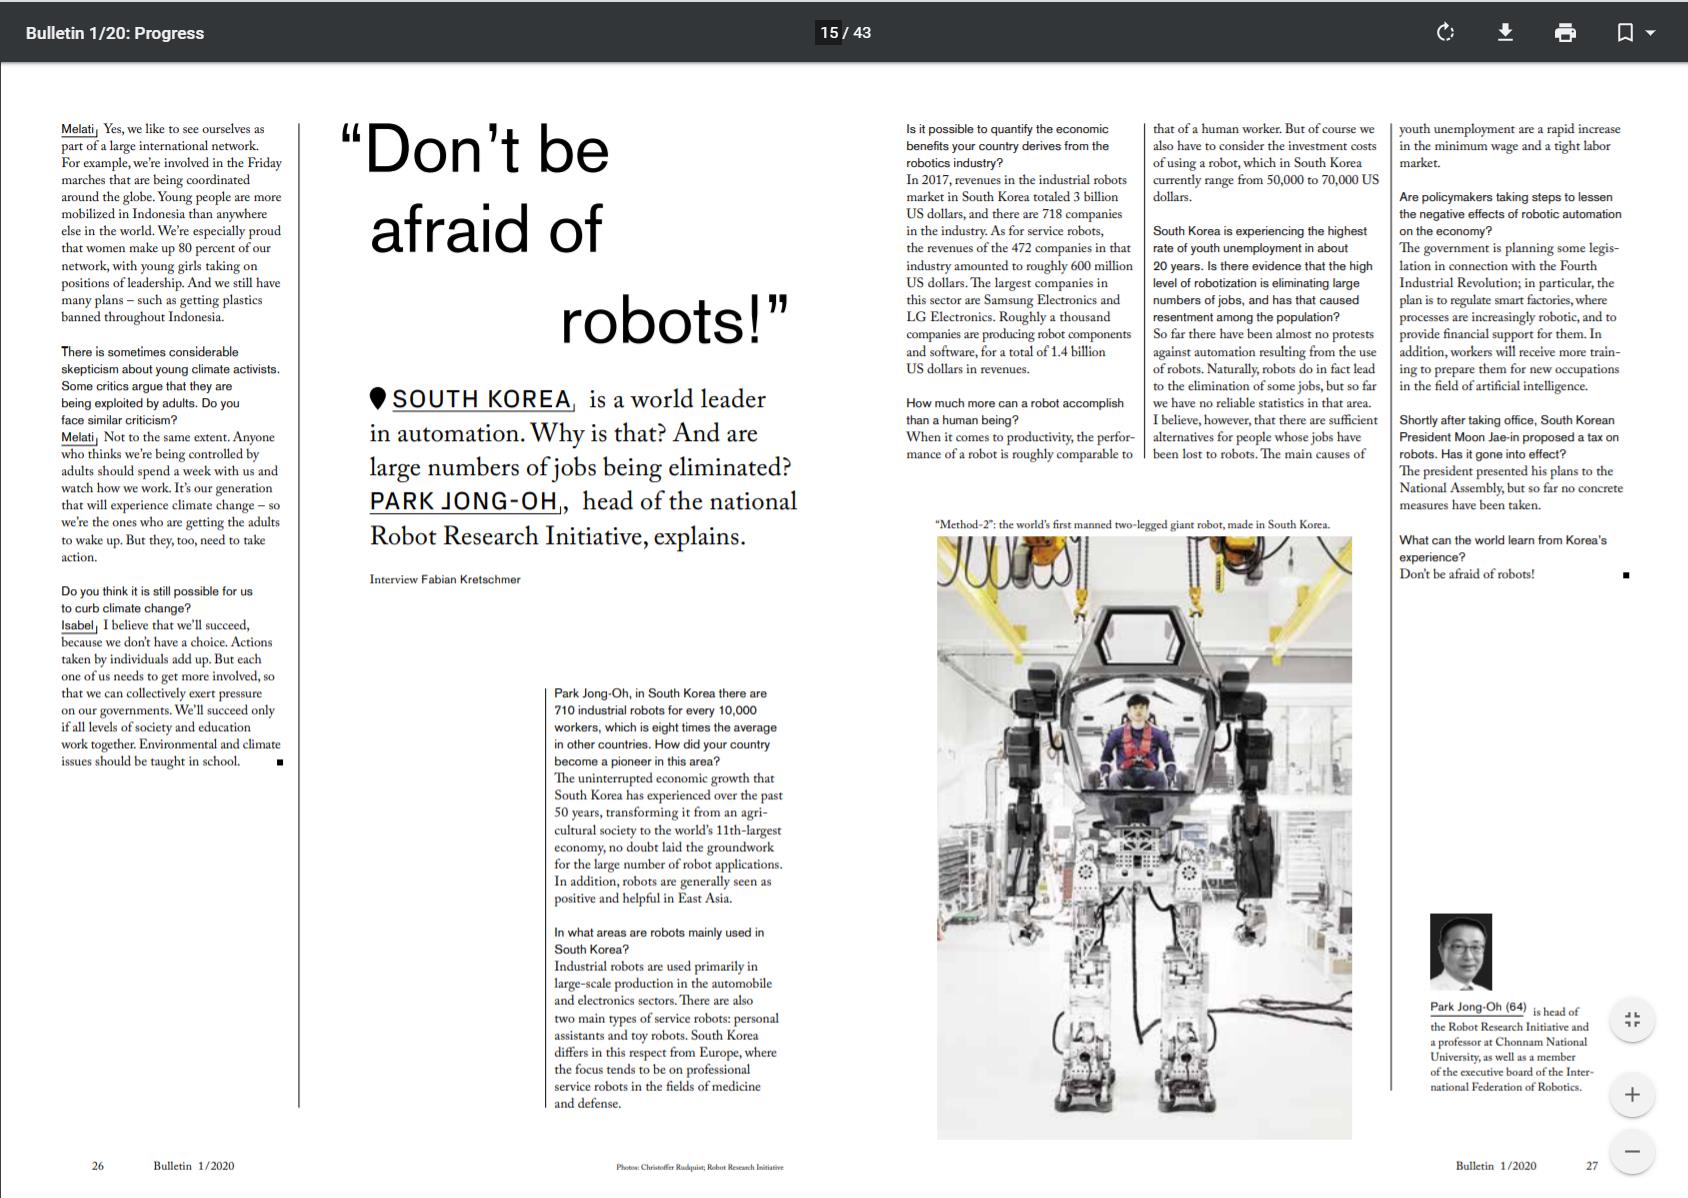Zoom in with the plus button
The image size is (1688, 1198).
click(x=1632, y=1094)
